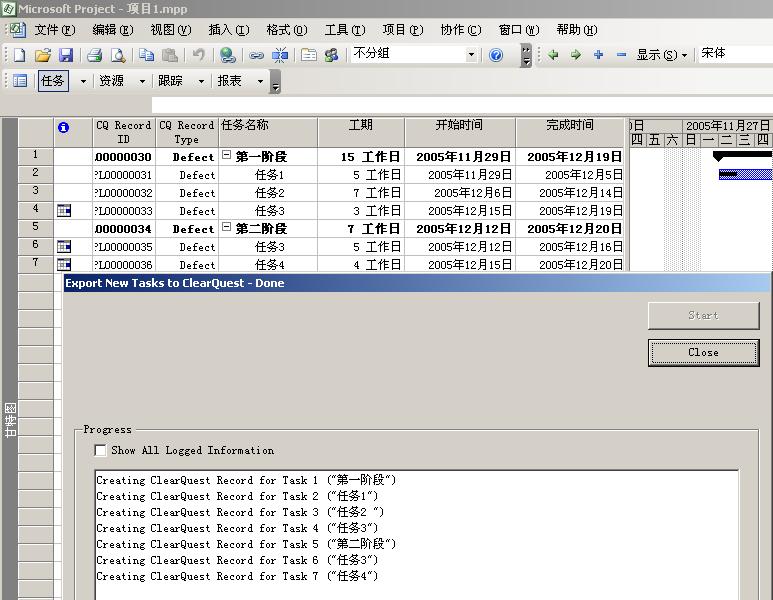Open Print Preview icon
Viewport: 773px width, 600px height.
[118, 54]
